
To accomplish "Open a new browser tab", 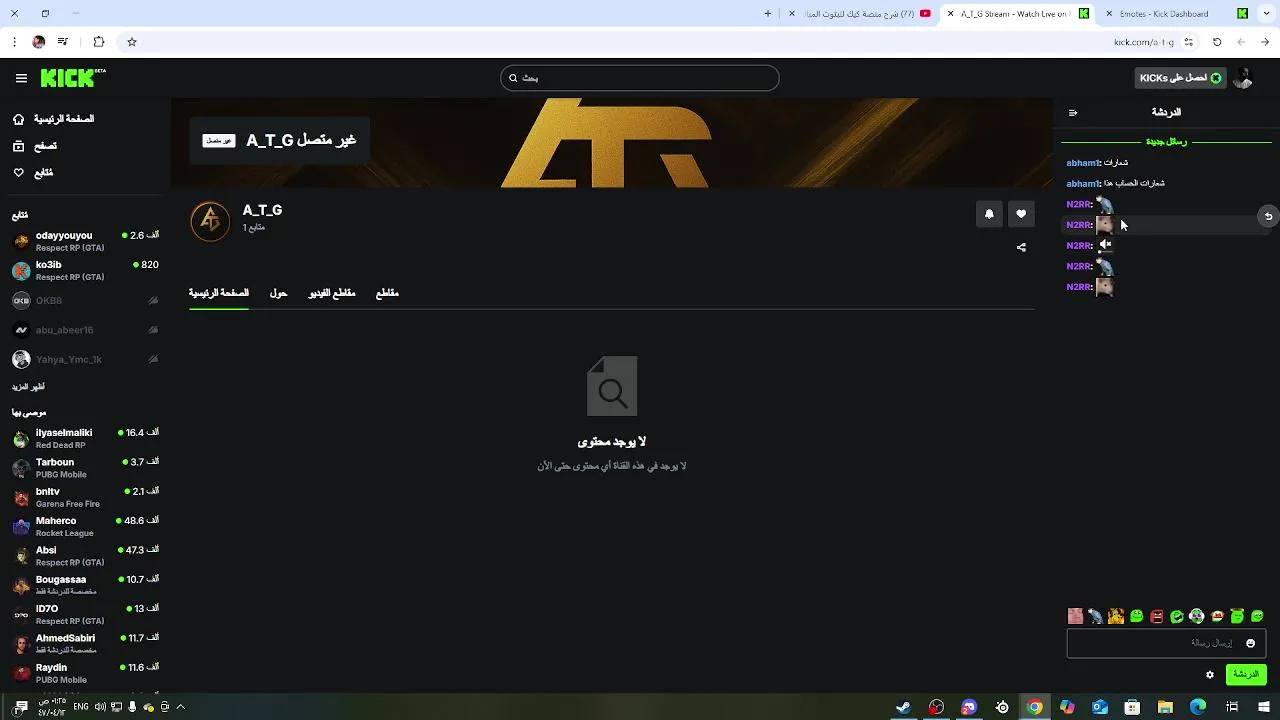I will point(768,14).
